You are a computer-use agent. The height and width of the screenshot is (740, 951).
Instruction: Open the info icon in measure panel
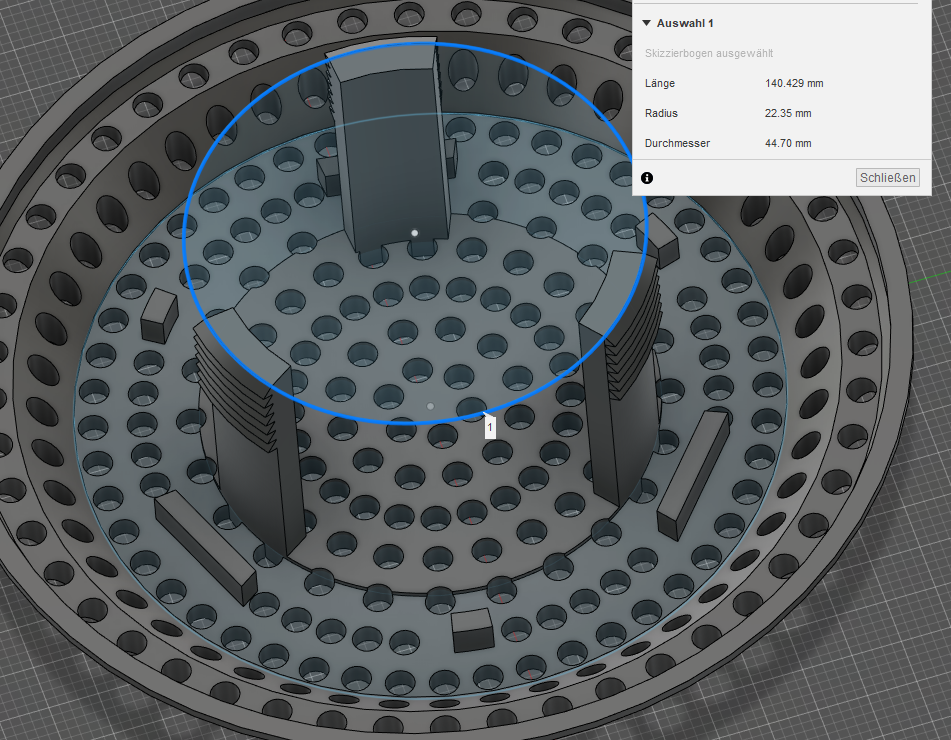(x=647, y=178)
